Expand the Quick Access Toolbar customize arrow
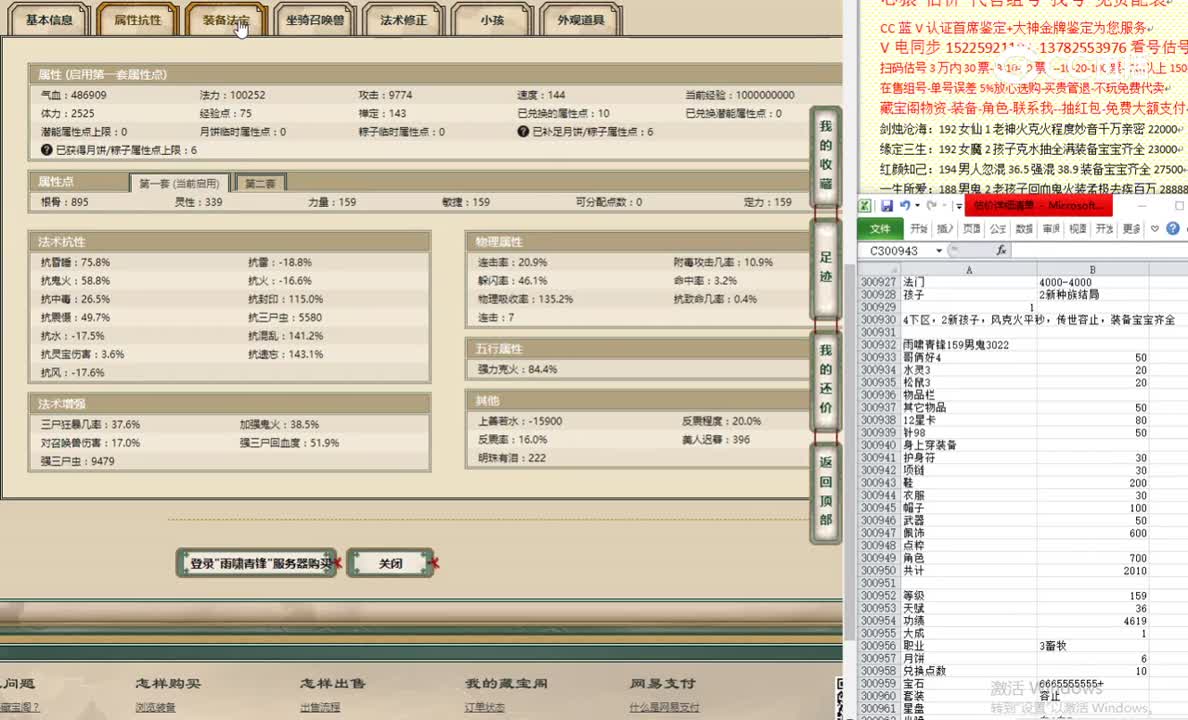 pos(958,206)
